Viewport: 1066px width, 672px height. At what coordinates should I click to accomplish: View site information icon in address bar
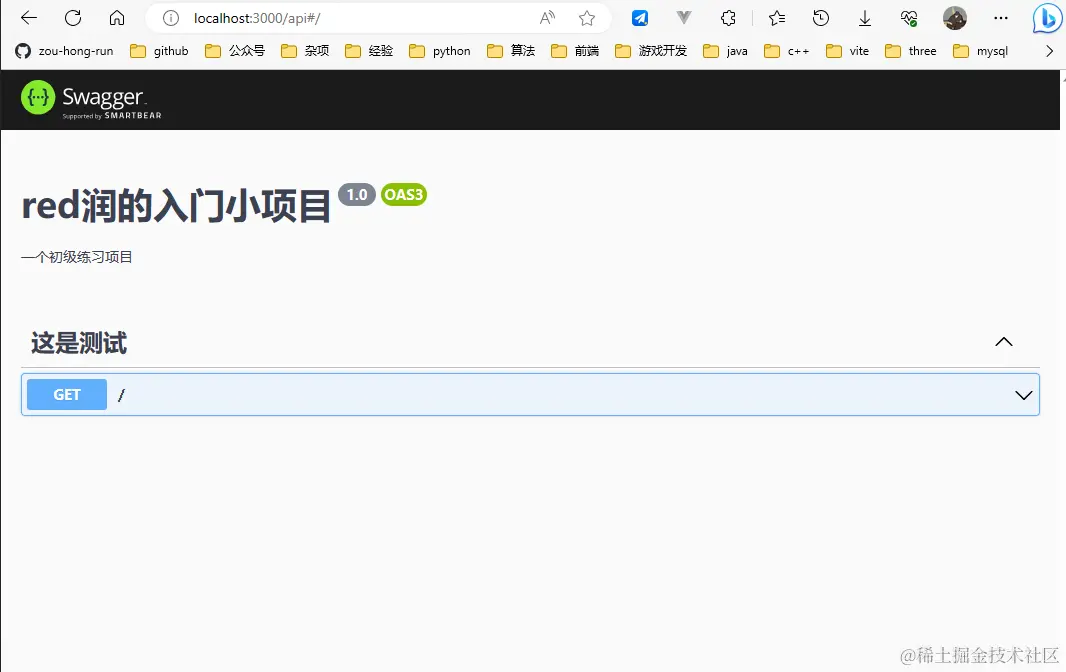coord(171,18)
